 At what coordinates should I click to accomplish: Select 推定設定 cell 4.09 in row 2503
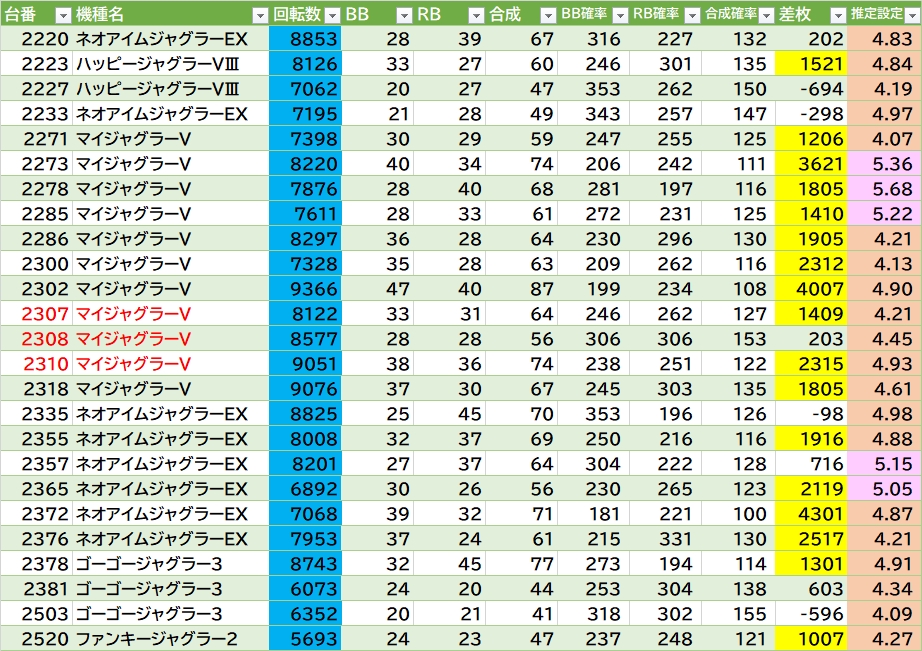[x=884, y=613]
